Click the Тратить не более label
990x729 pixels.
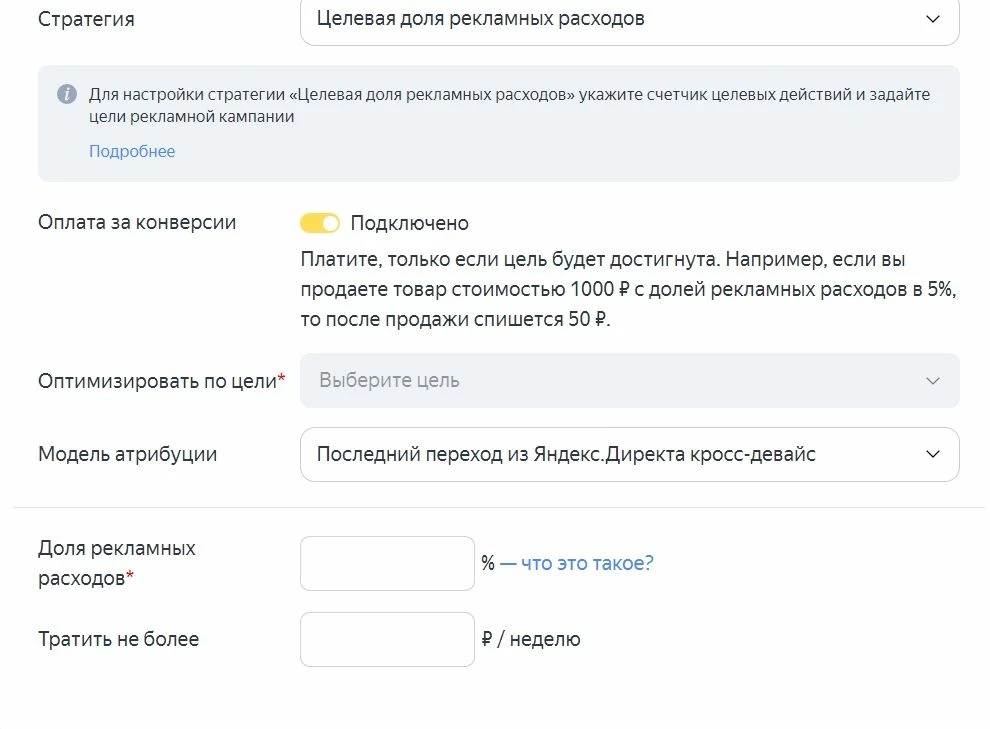tap(119, 639)
